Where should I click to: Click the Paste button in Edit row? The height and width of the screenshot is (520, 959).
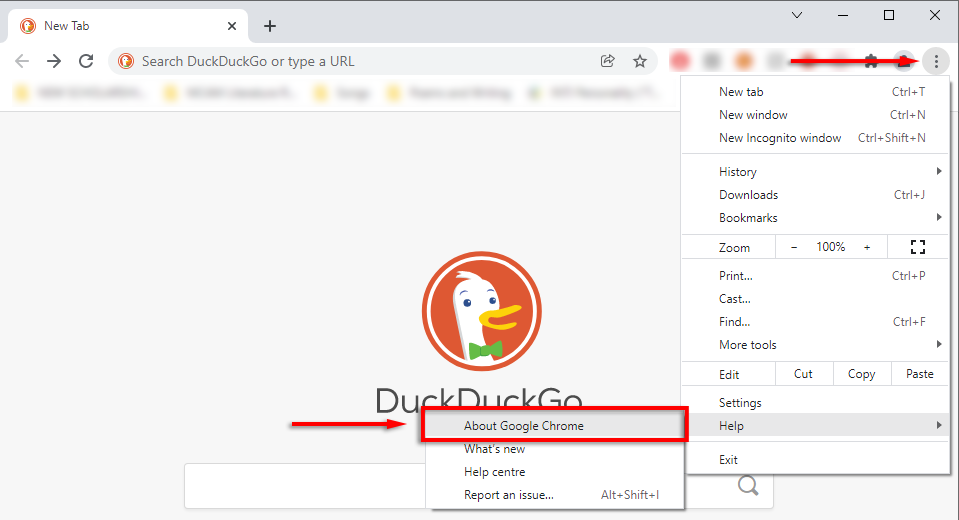[919, 374]
